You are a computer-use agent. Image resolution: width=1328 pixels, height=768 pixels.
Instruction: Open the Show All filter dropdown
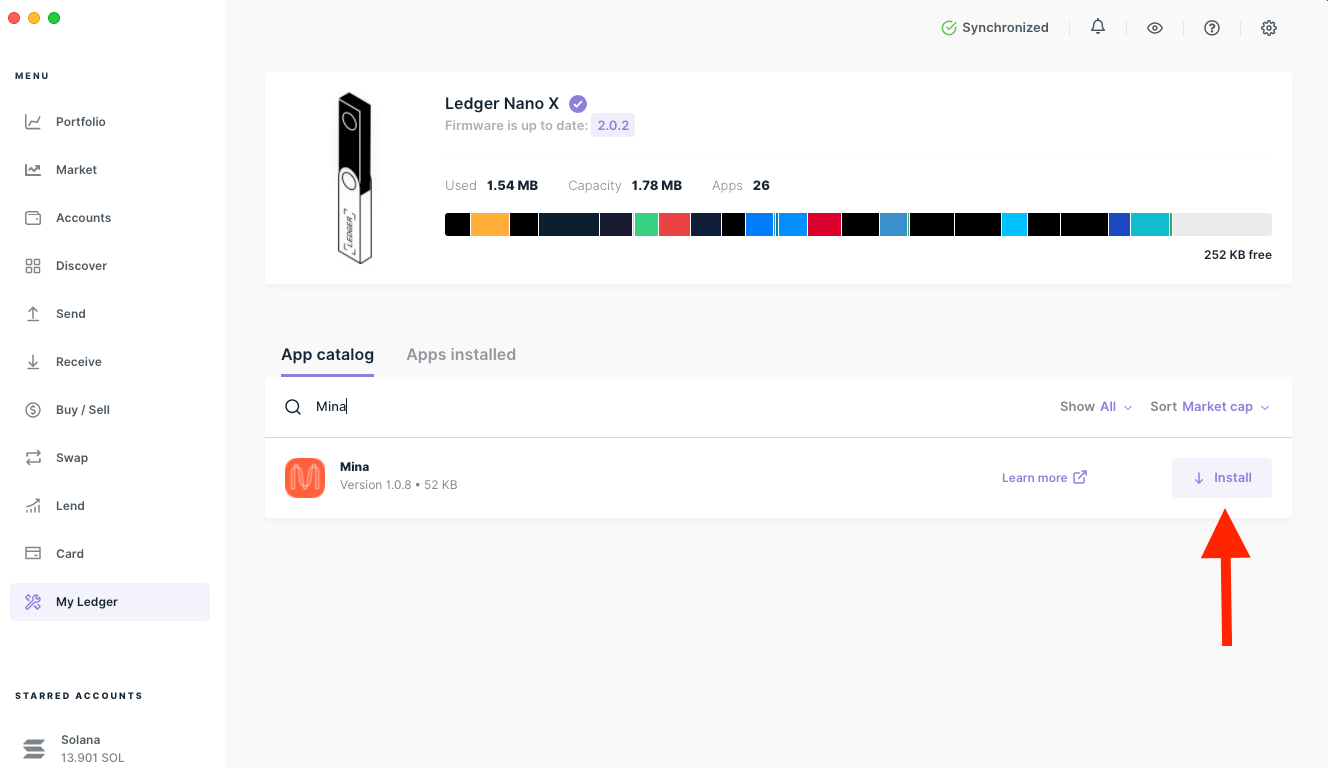point(1096,407)
